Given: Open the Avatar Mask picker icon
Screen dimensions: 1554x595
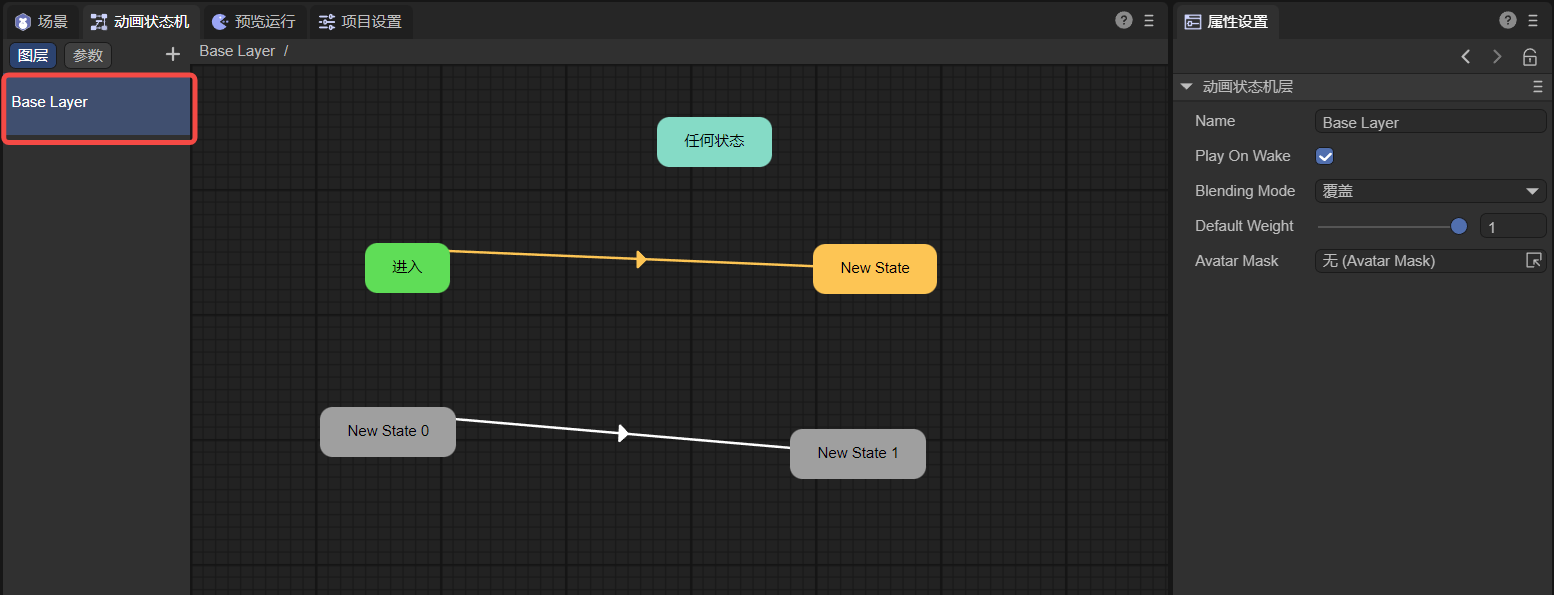Looking at the screenshot, I should click(1533, 260).
